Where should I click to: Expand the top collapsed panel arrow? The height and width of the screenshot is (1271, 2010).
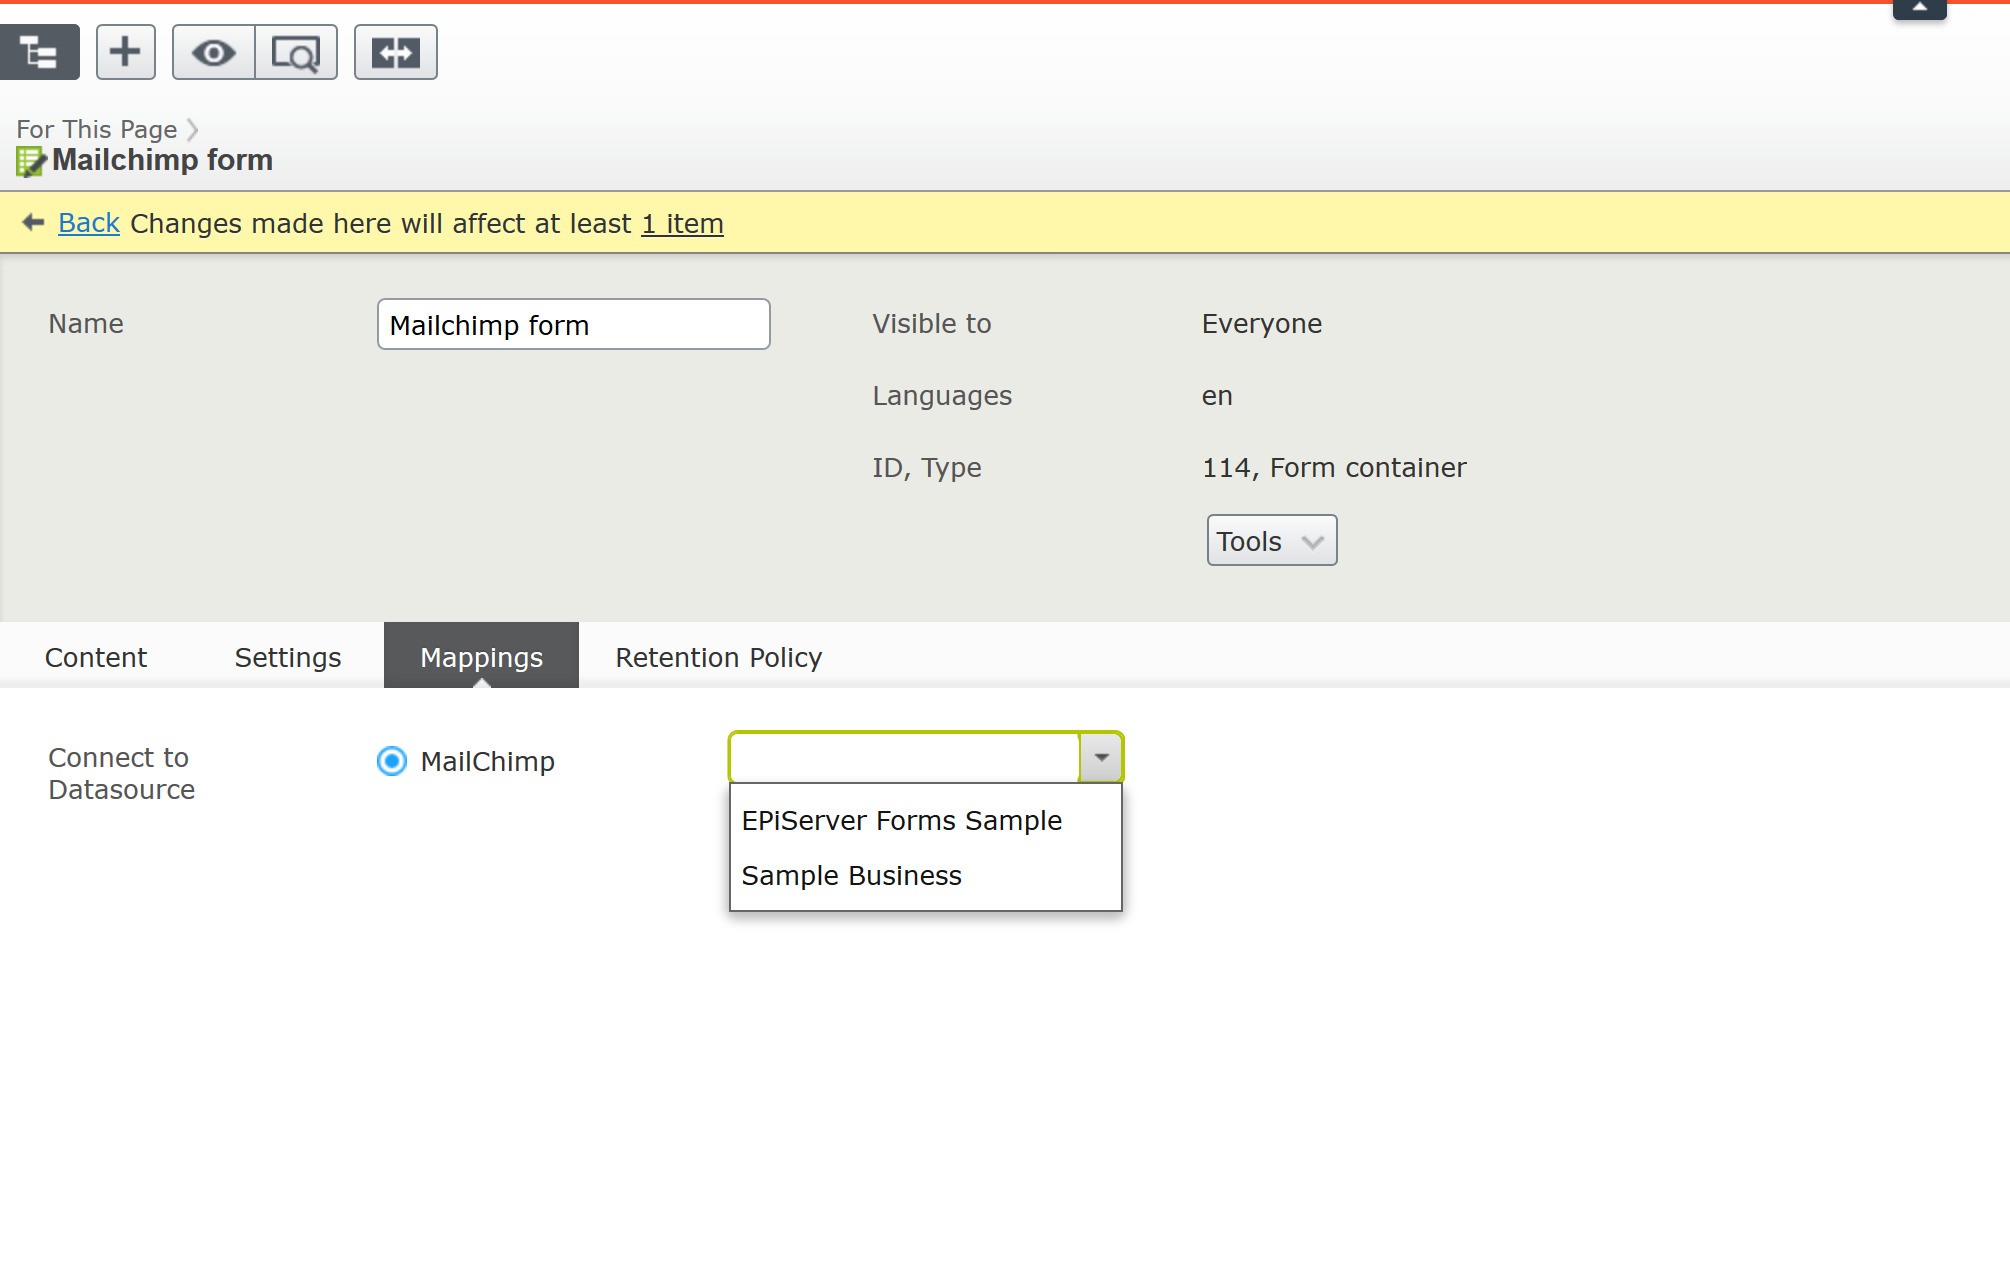(x=1918, y=8)
